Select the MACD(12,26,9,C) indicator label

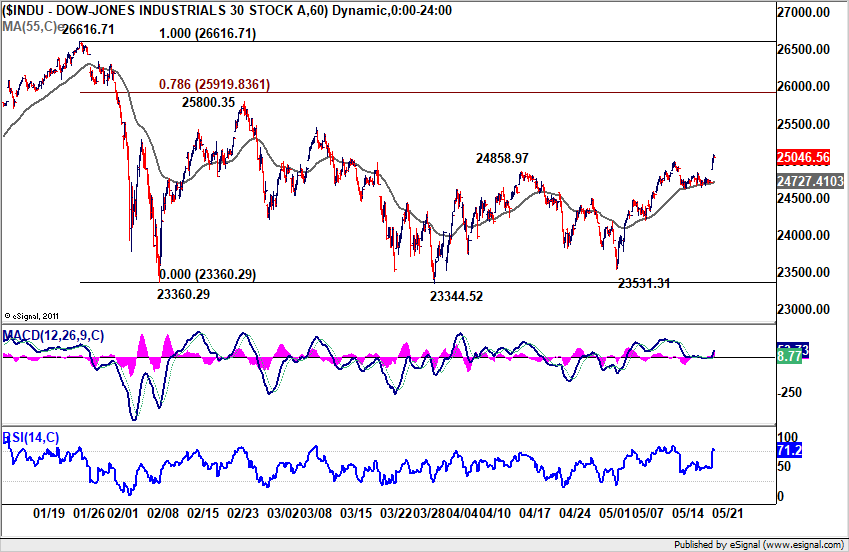point(54,335)
